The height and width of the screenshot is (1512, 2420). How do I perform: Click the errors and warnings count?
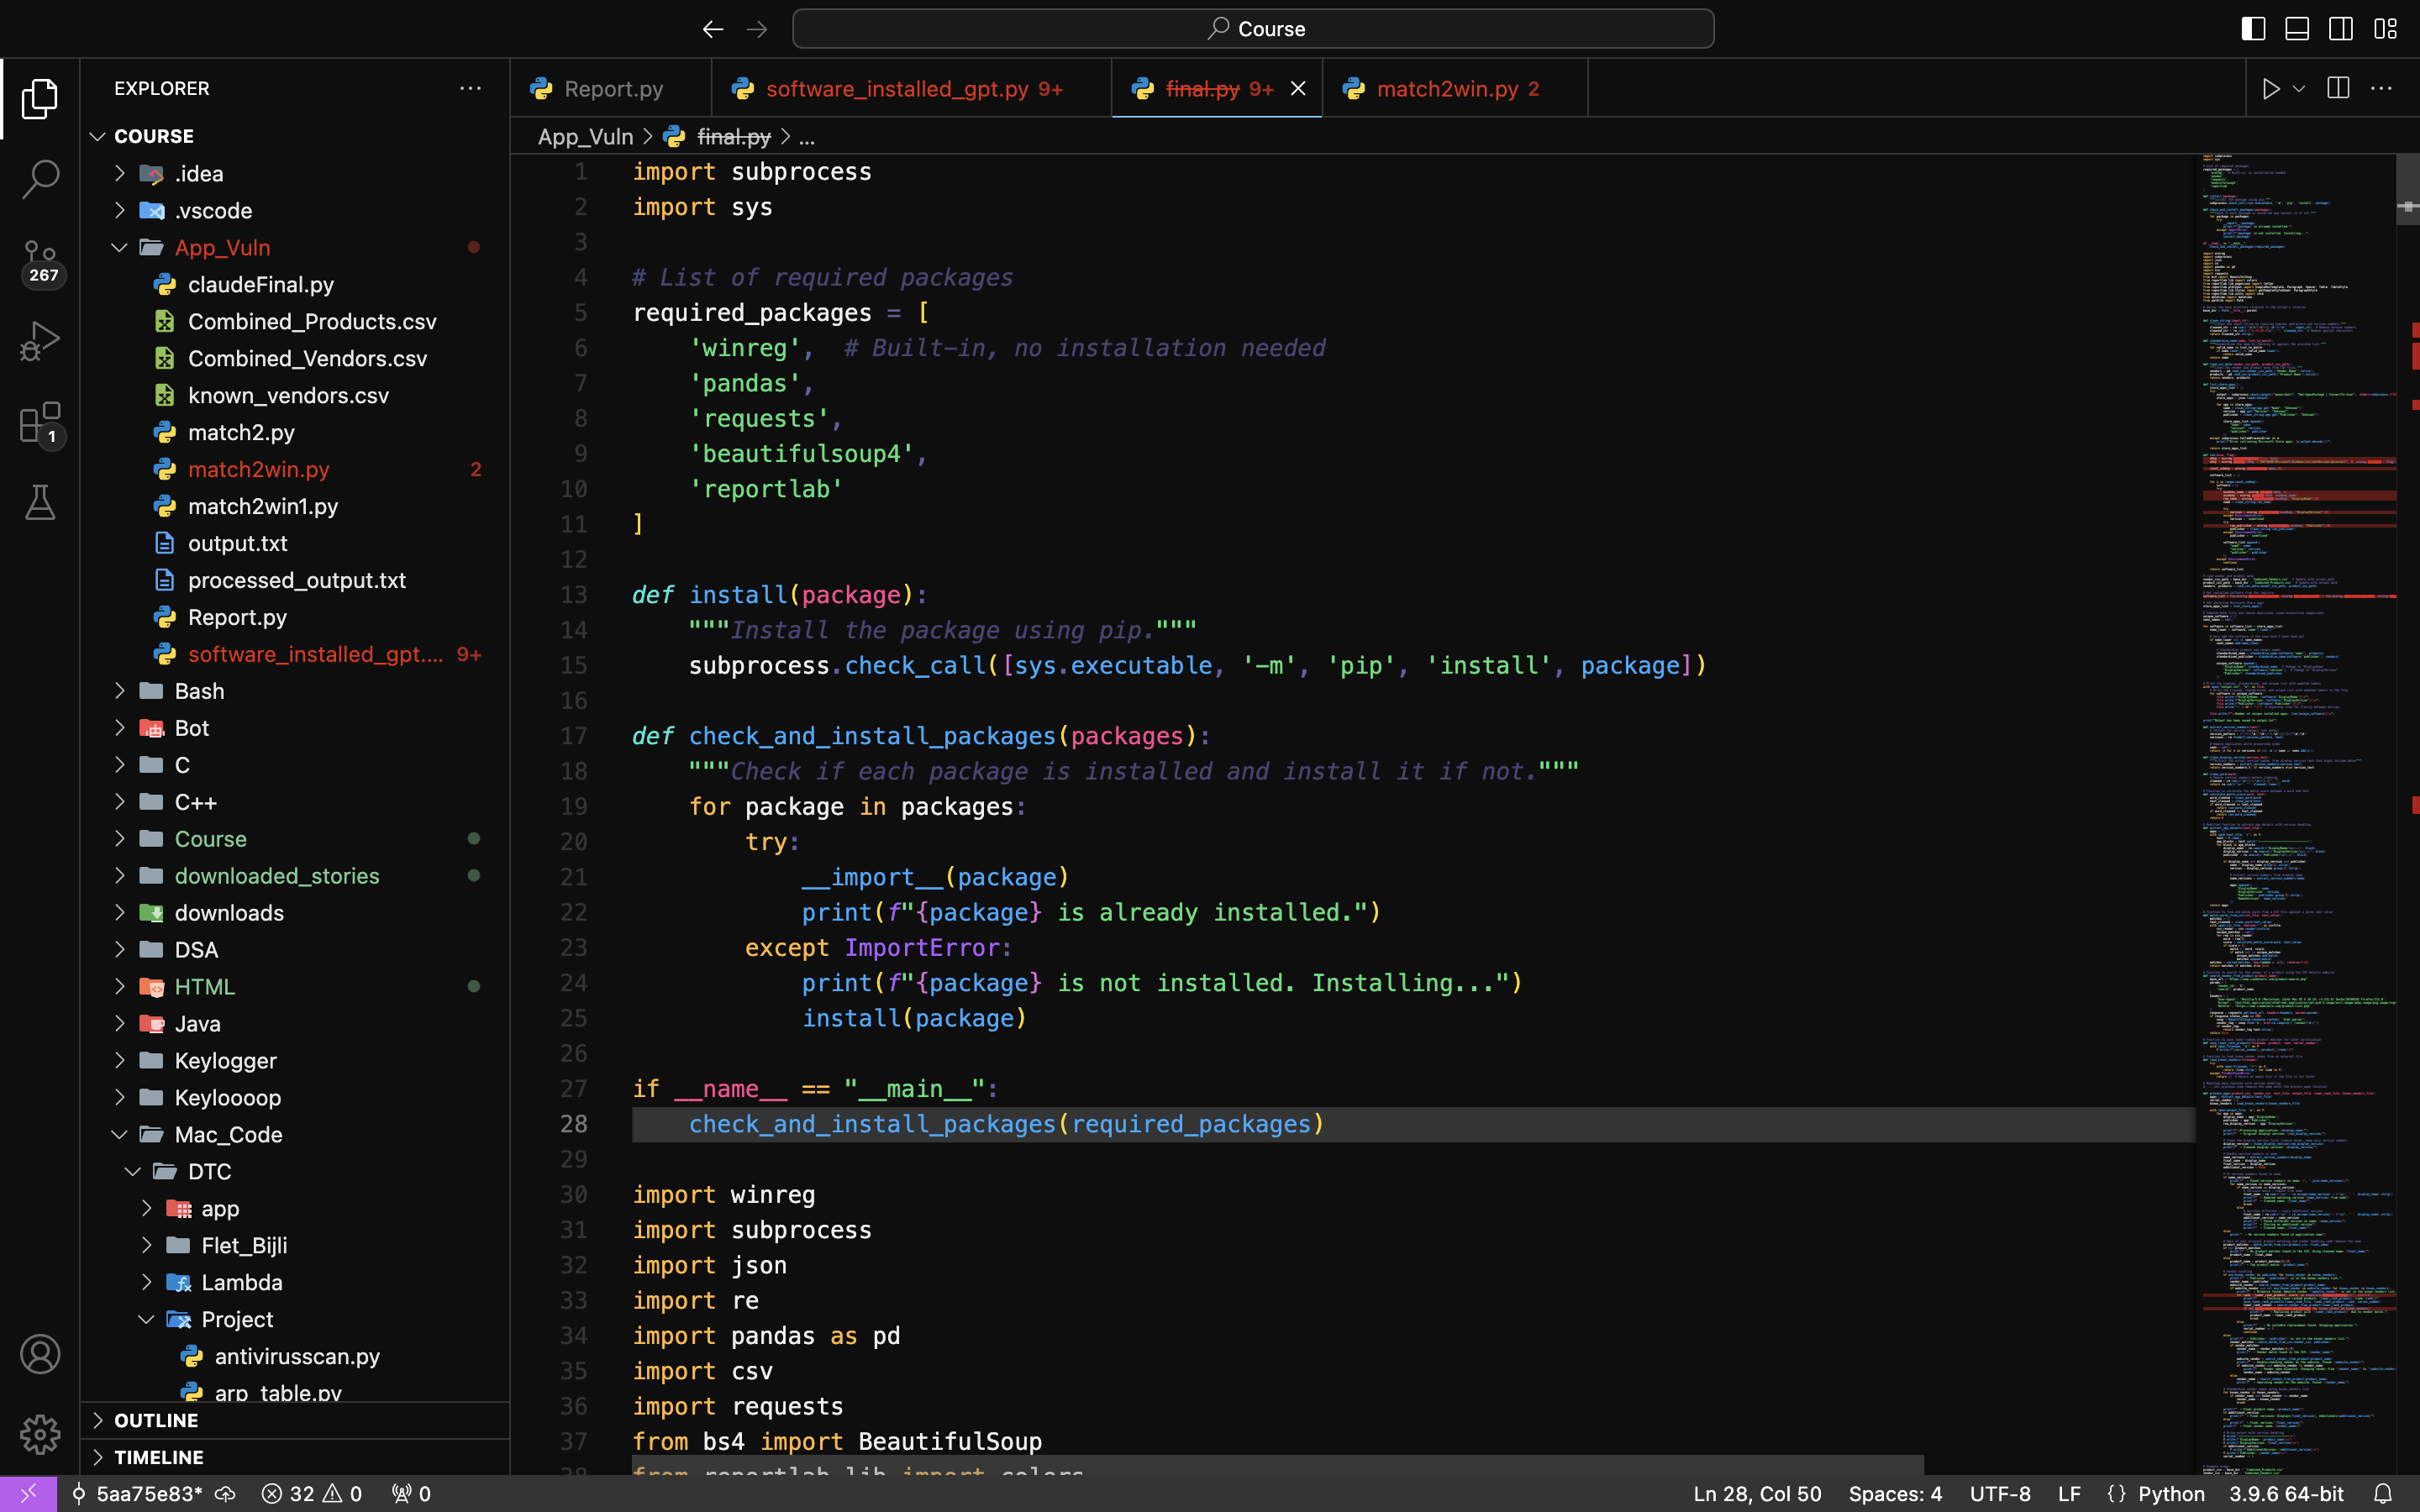click(x=312, y=1493)
